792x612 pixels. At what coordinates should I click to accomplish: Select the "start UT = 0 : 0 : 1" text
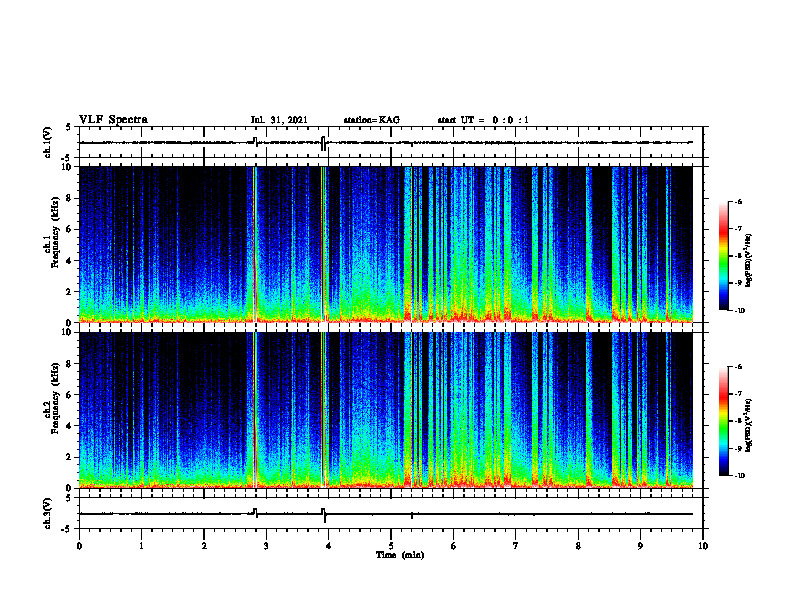coord(483,120)
